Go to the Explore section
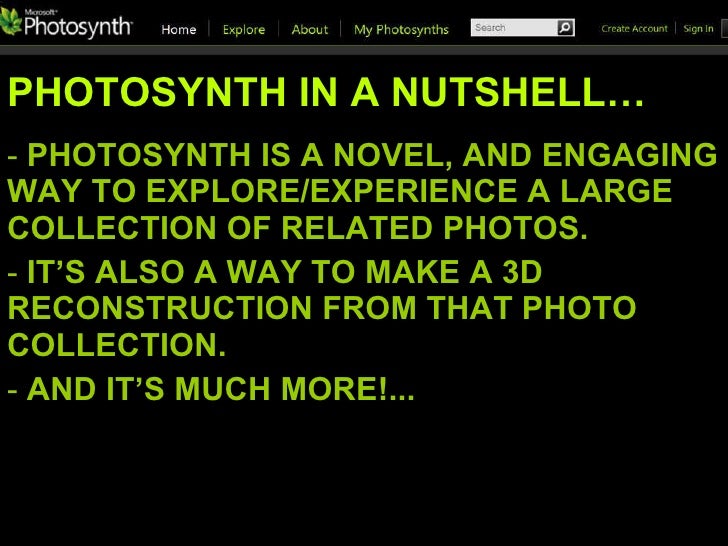728x546 pixels. pyautogui.click(x=244, y=30)
